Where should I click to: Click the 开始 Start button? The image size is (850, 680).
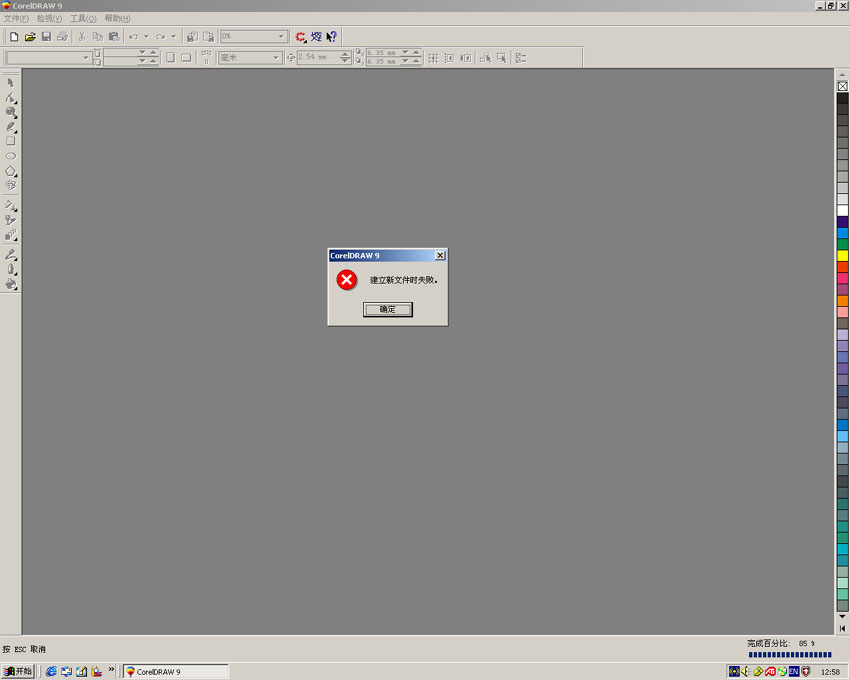(x=18, y=671)
